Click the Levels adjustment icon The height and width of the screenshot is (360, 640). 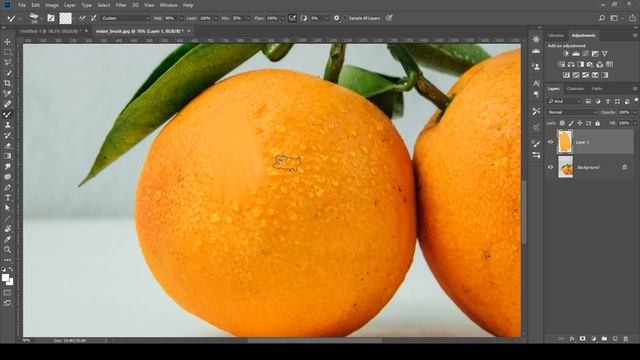(x=576, y=53)
